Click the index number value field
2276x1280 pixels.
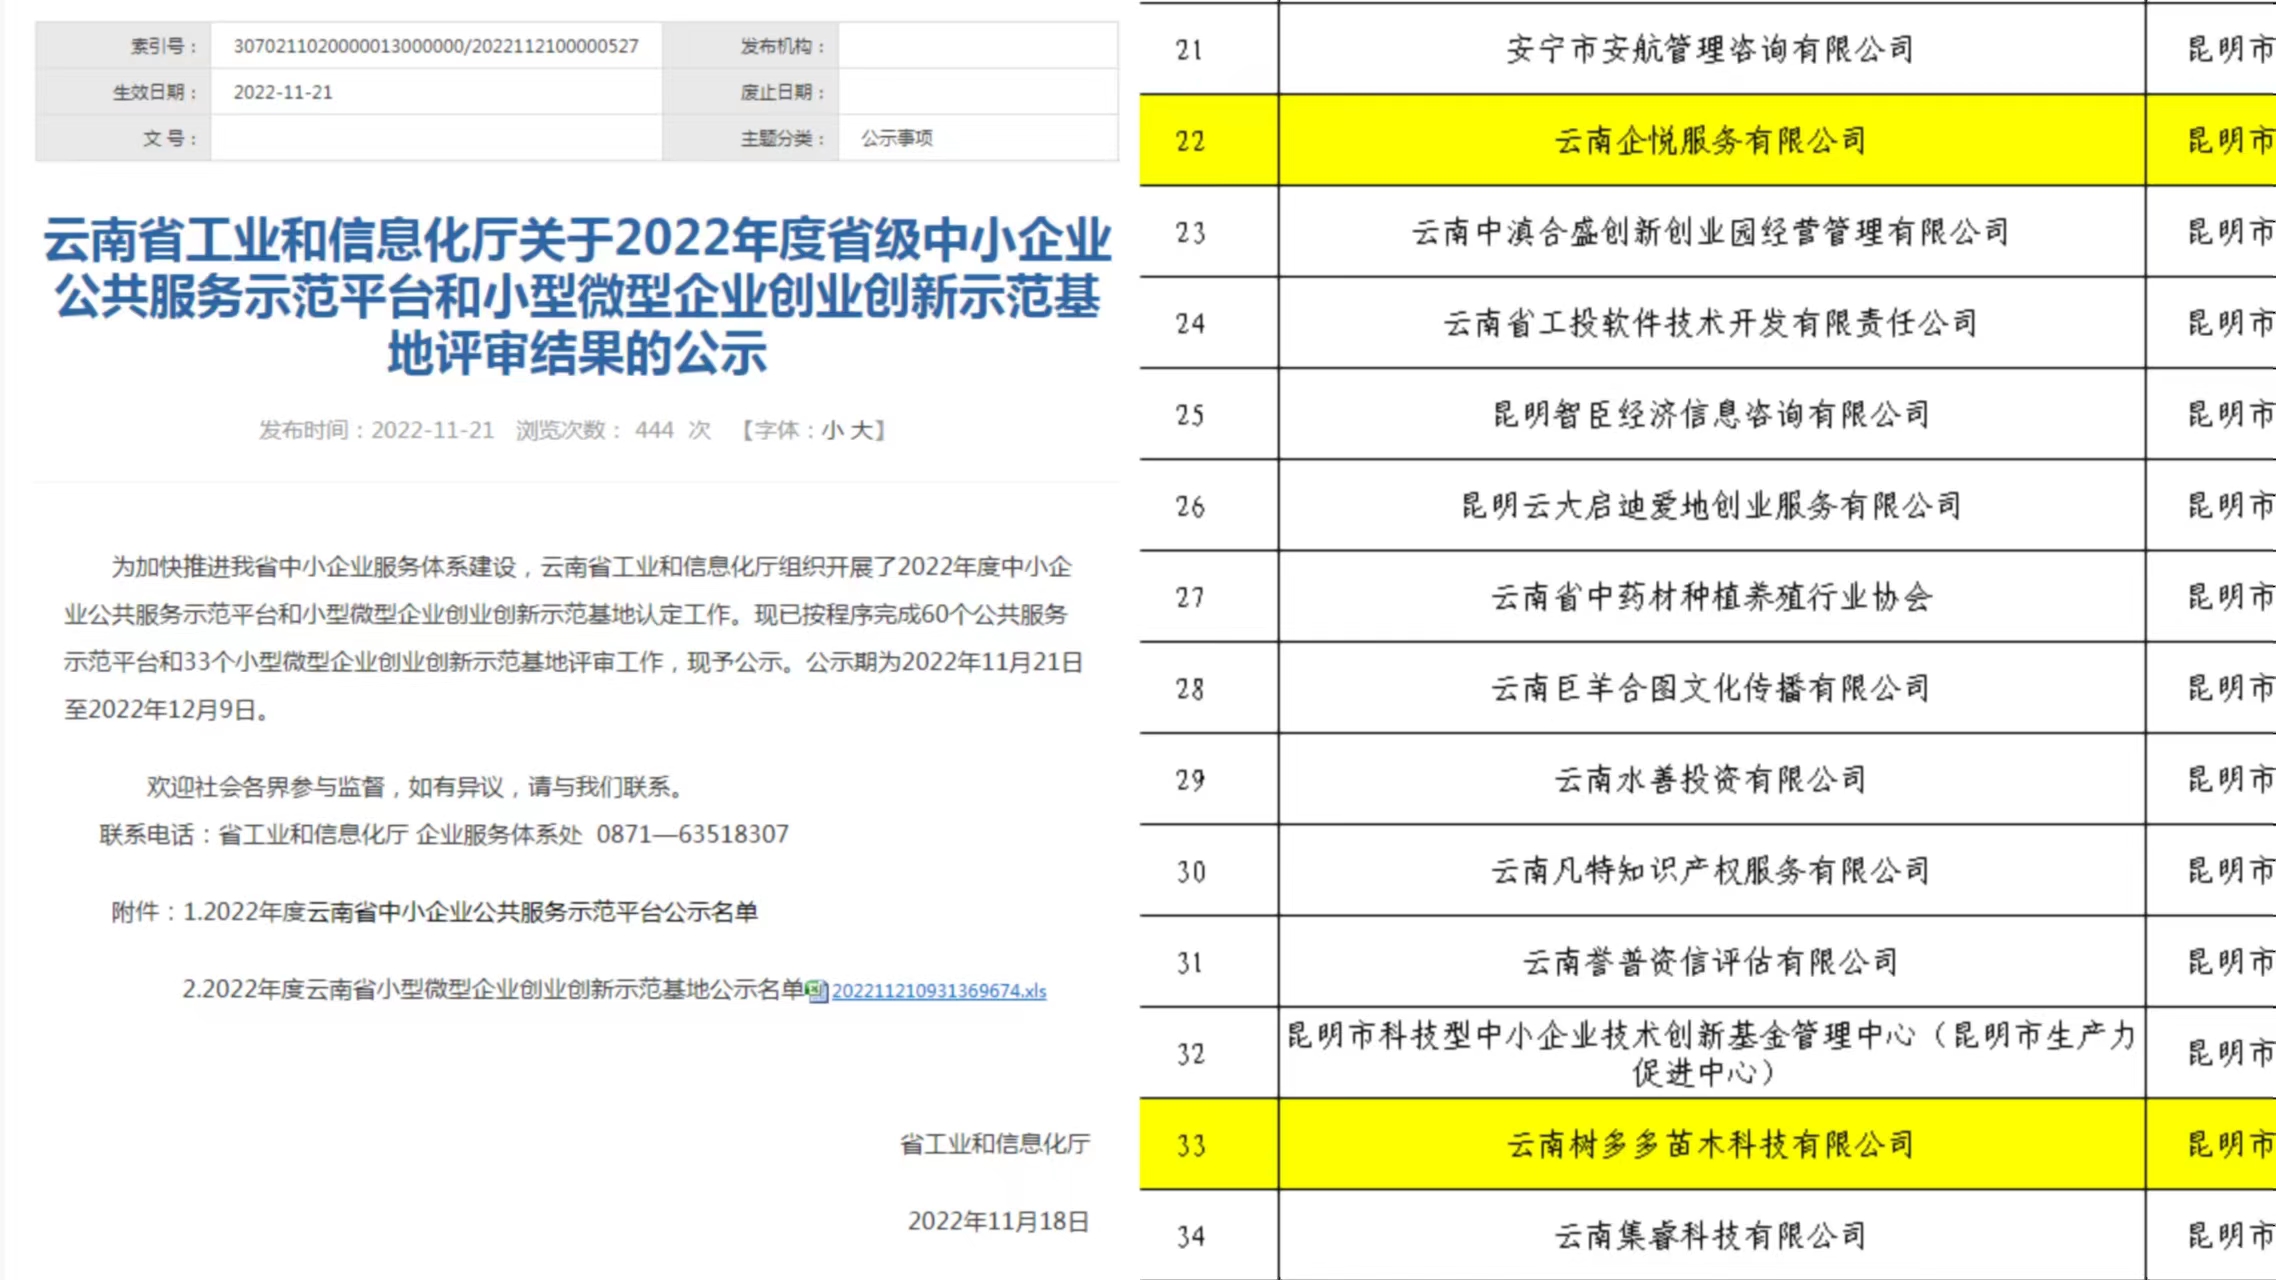[436, 46]
